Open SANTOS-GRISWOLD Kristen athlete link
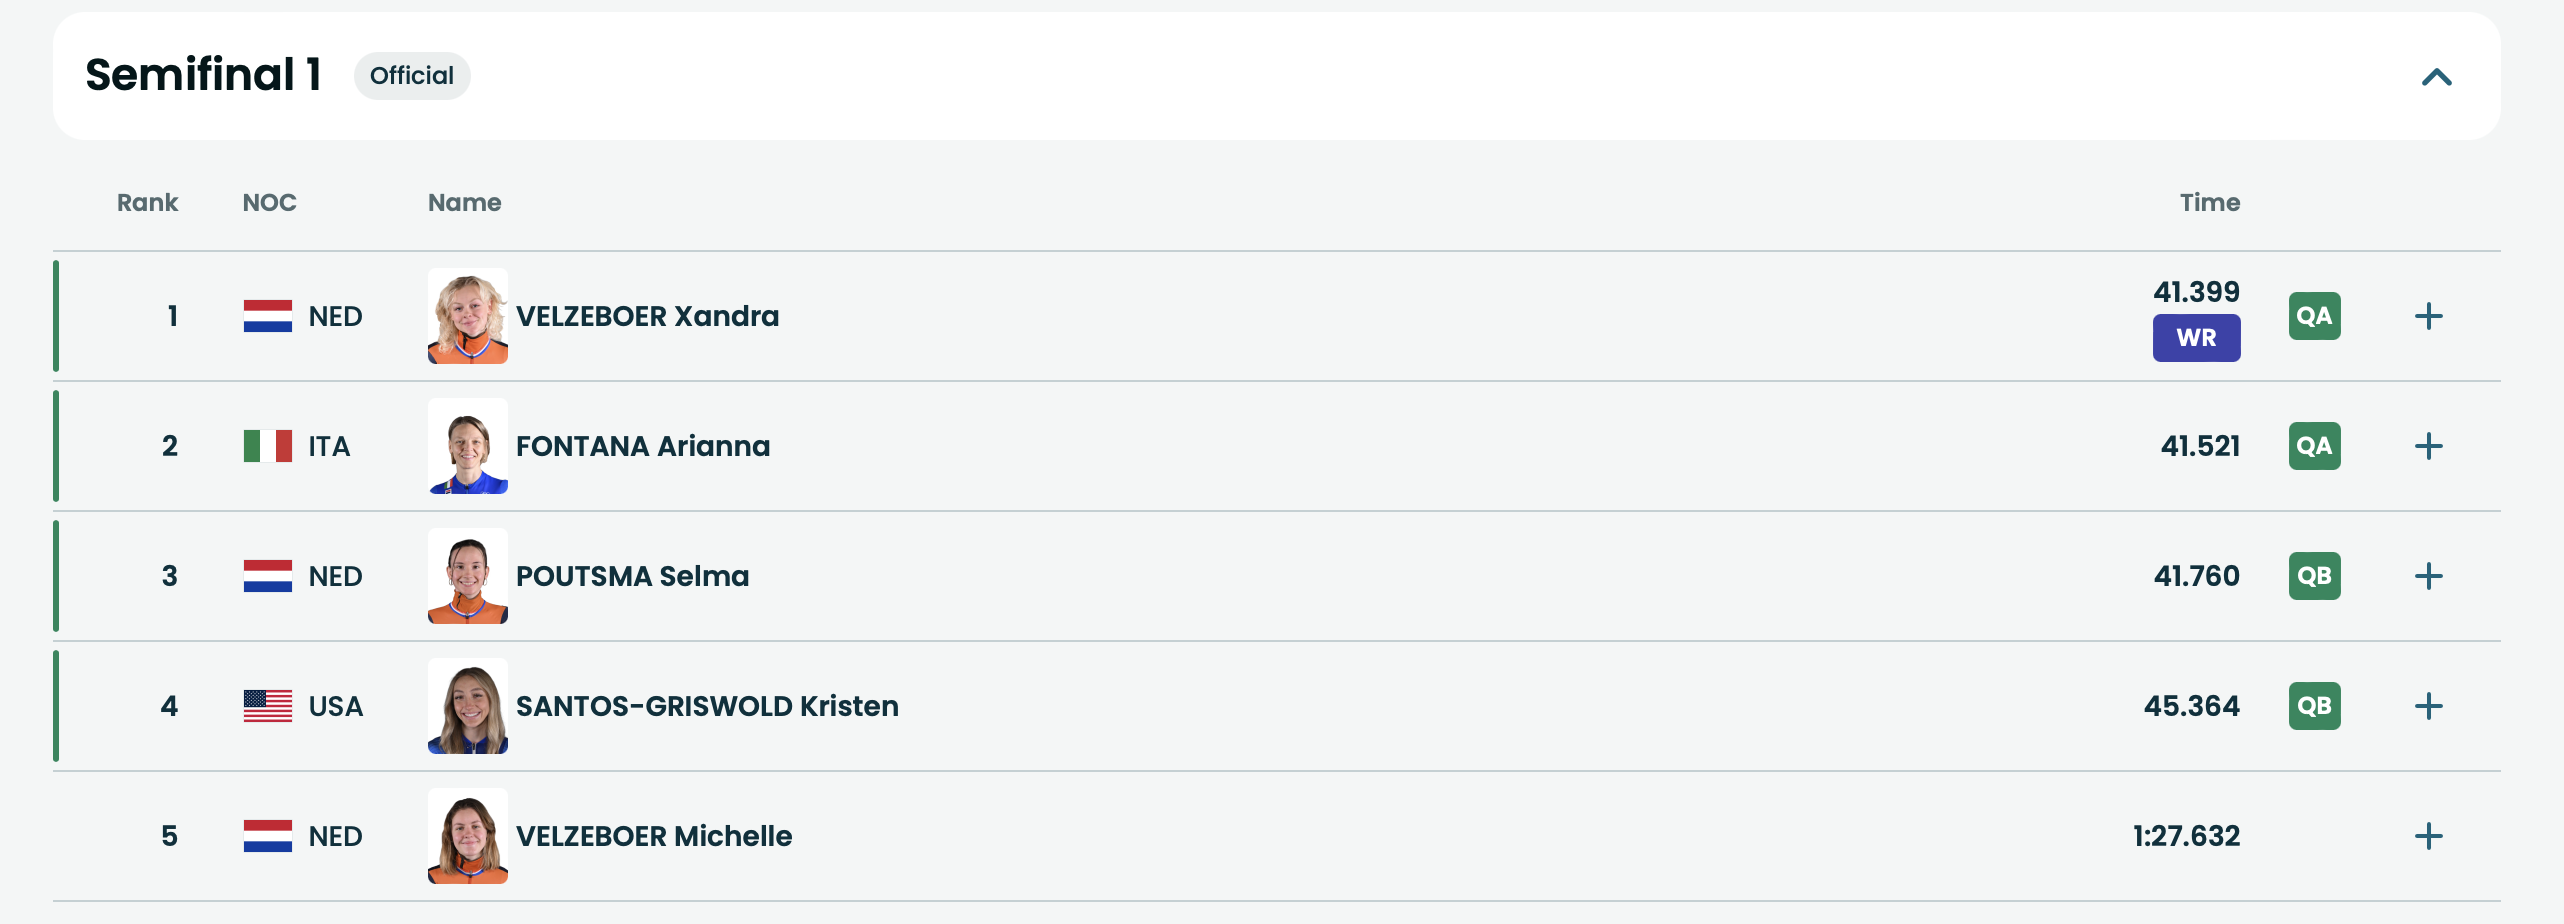Screen dimensions: 2564x924 click(707, 706)
